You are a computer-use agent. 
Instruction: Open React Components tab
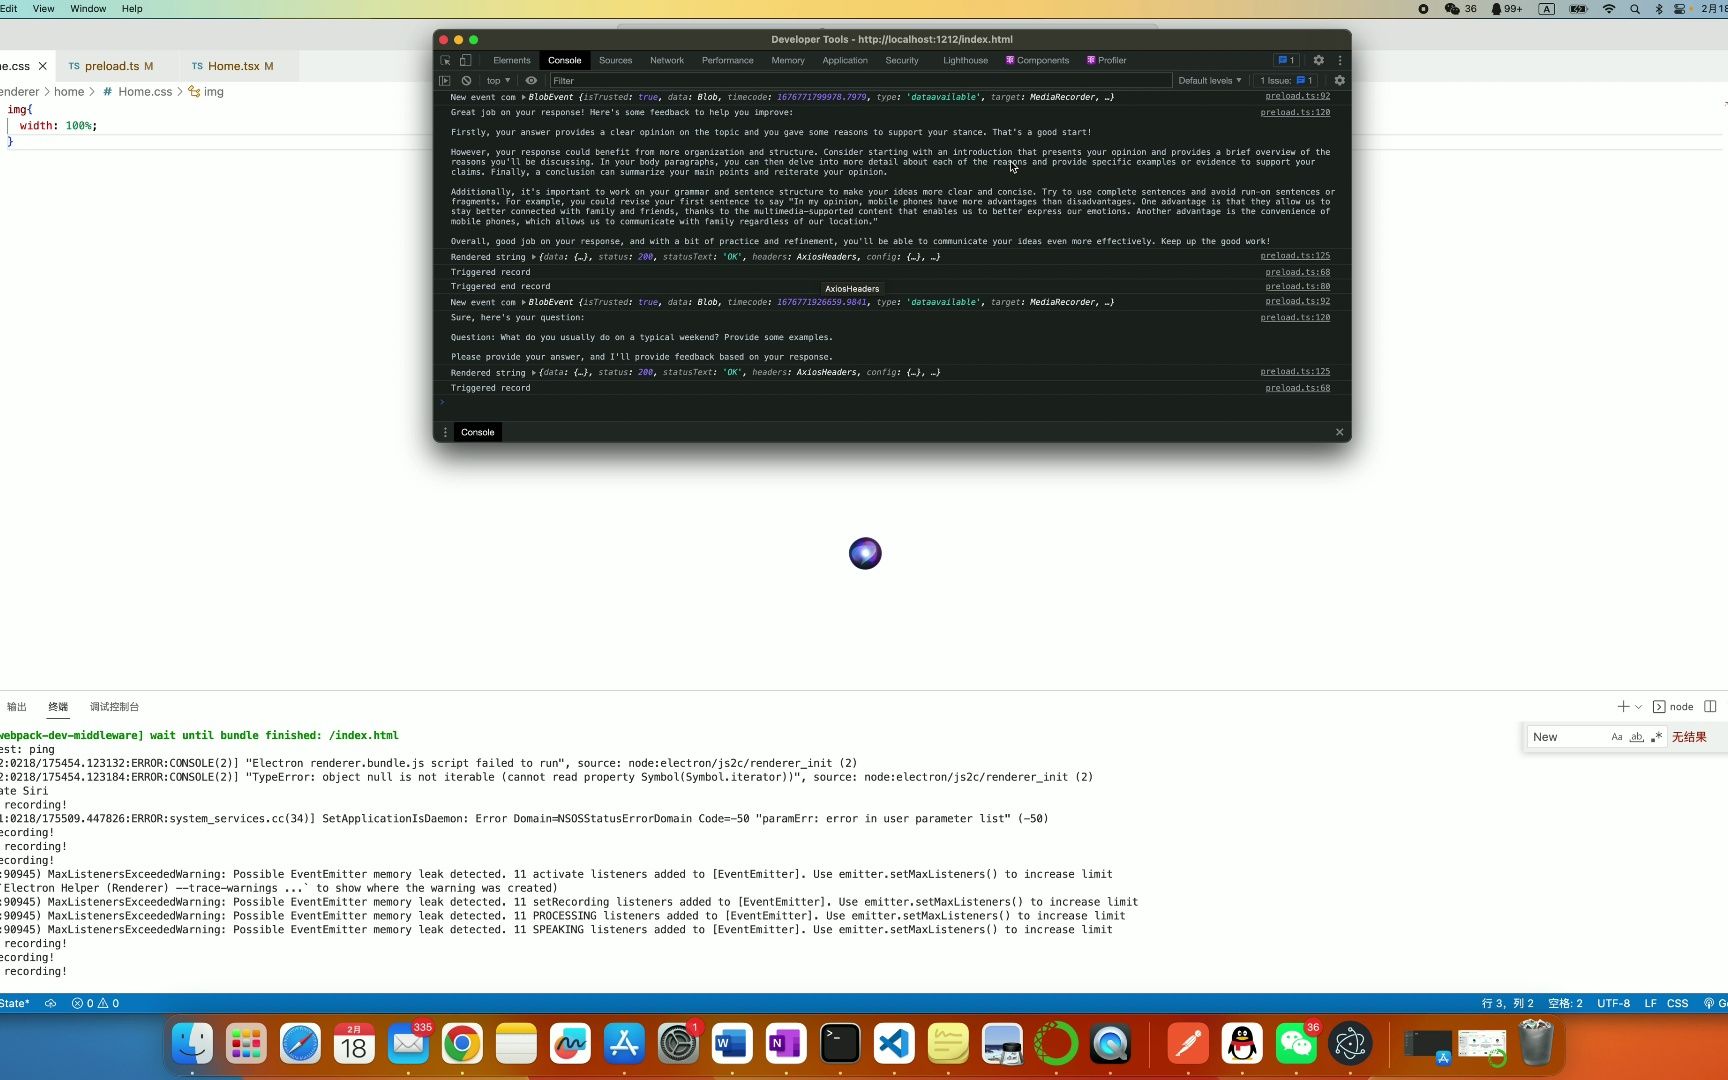pos(1037,60)
